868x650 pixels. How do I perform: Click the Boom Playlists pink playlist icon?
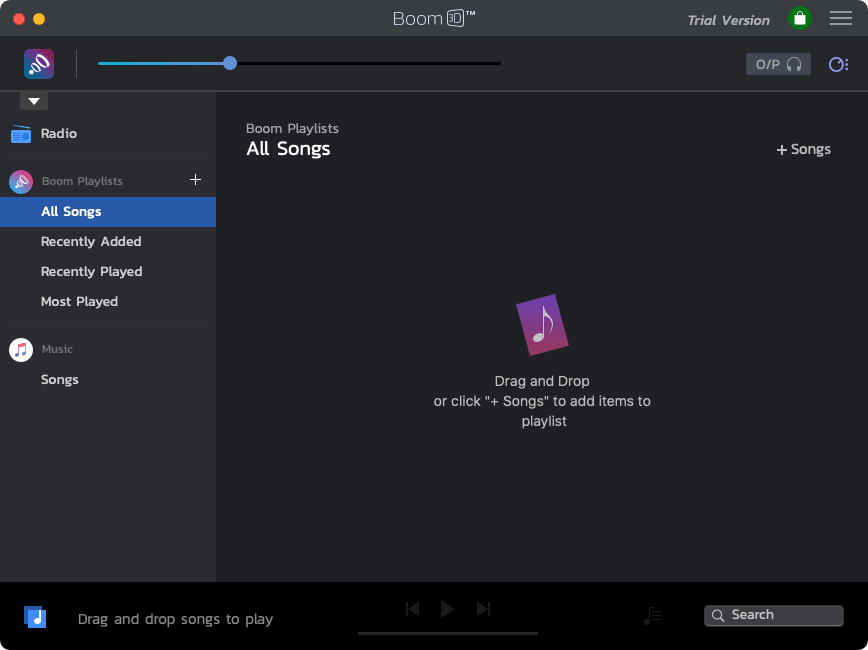coord(19,180)
